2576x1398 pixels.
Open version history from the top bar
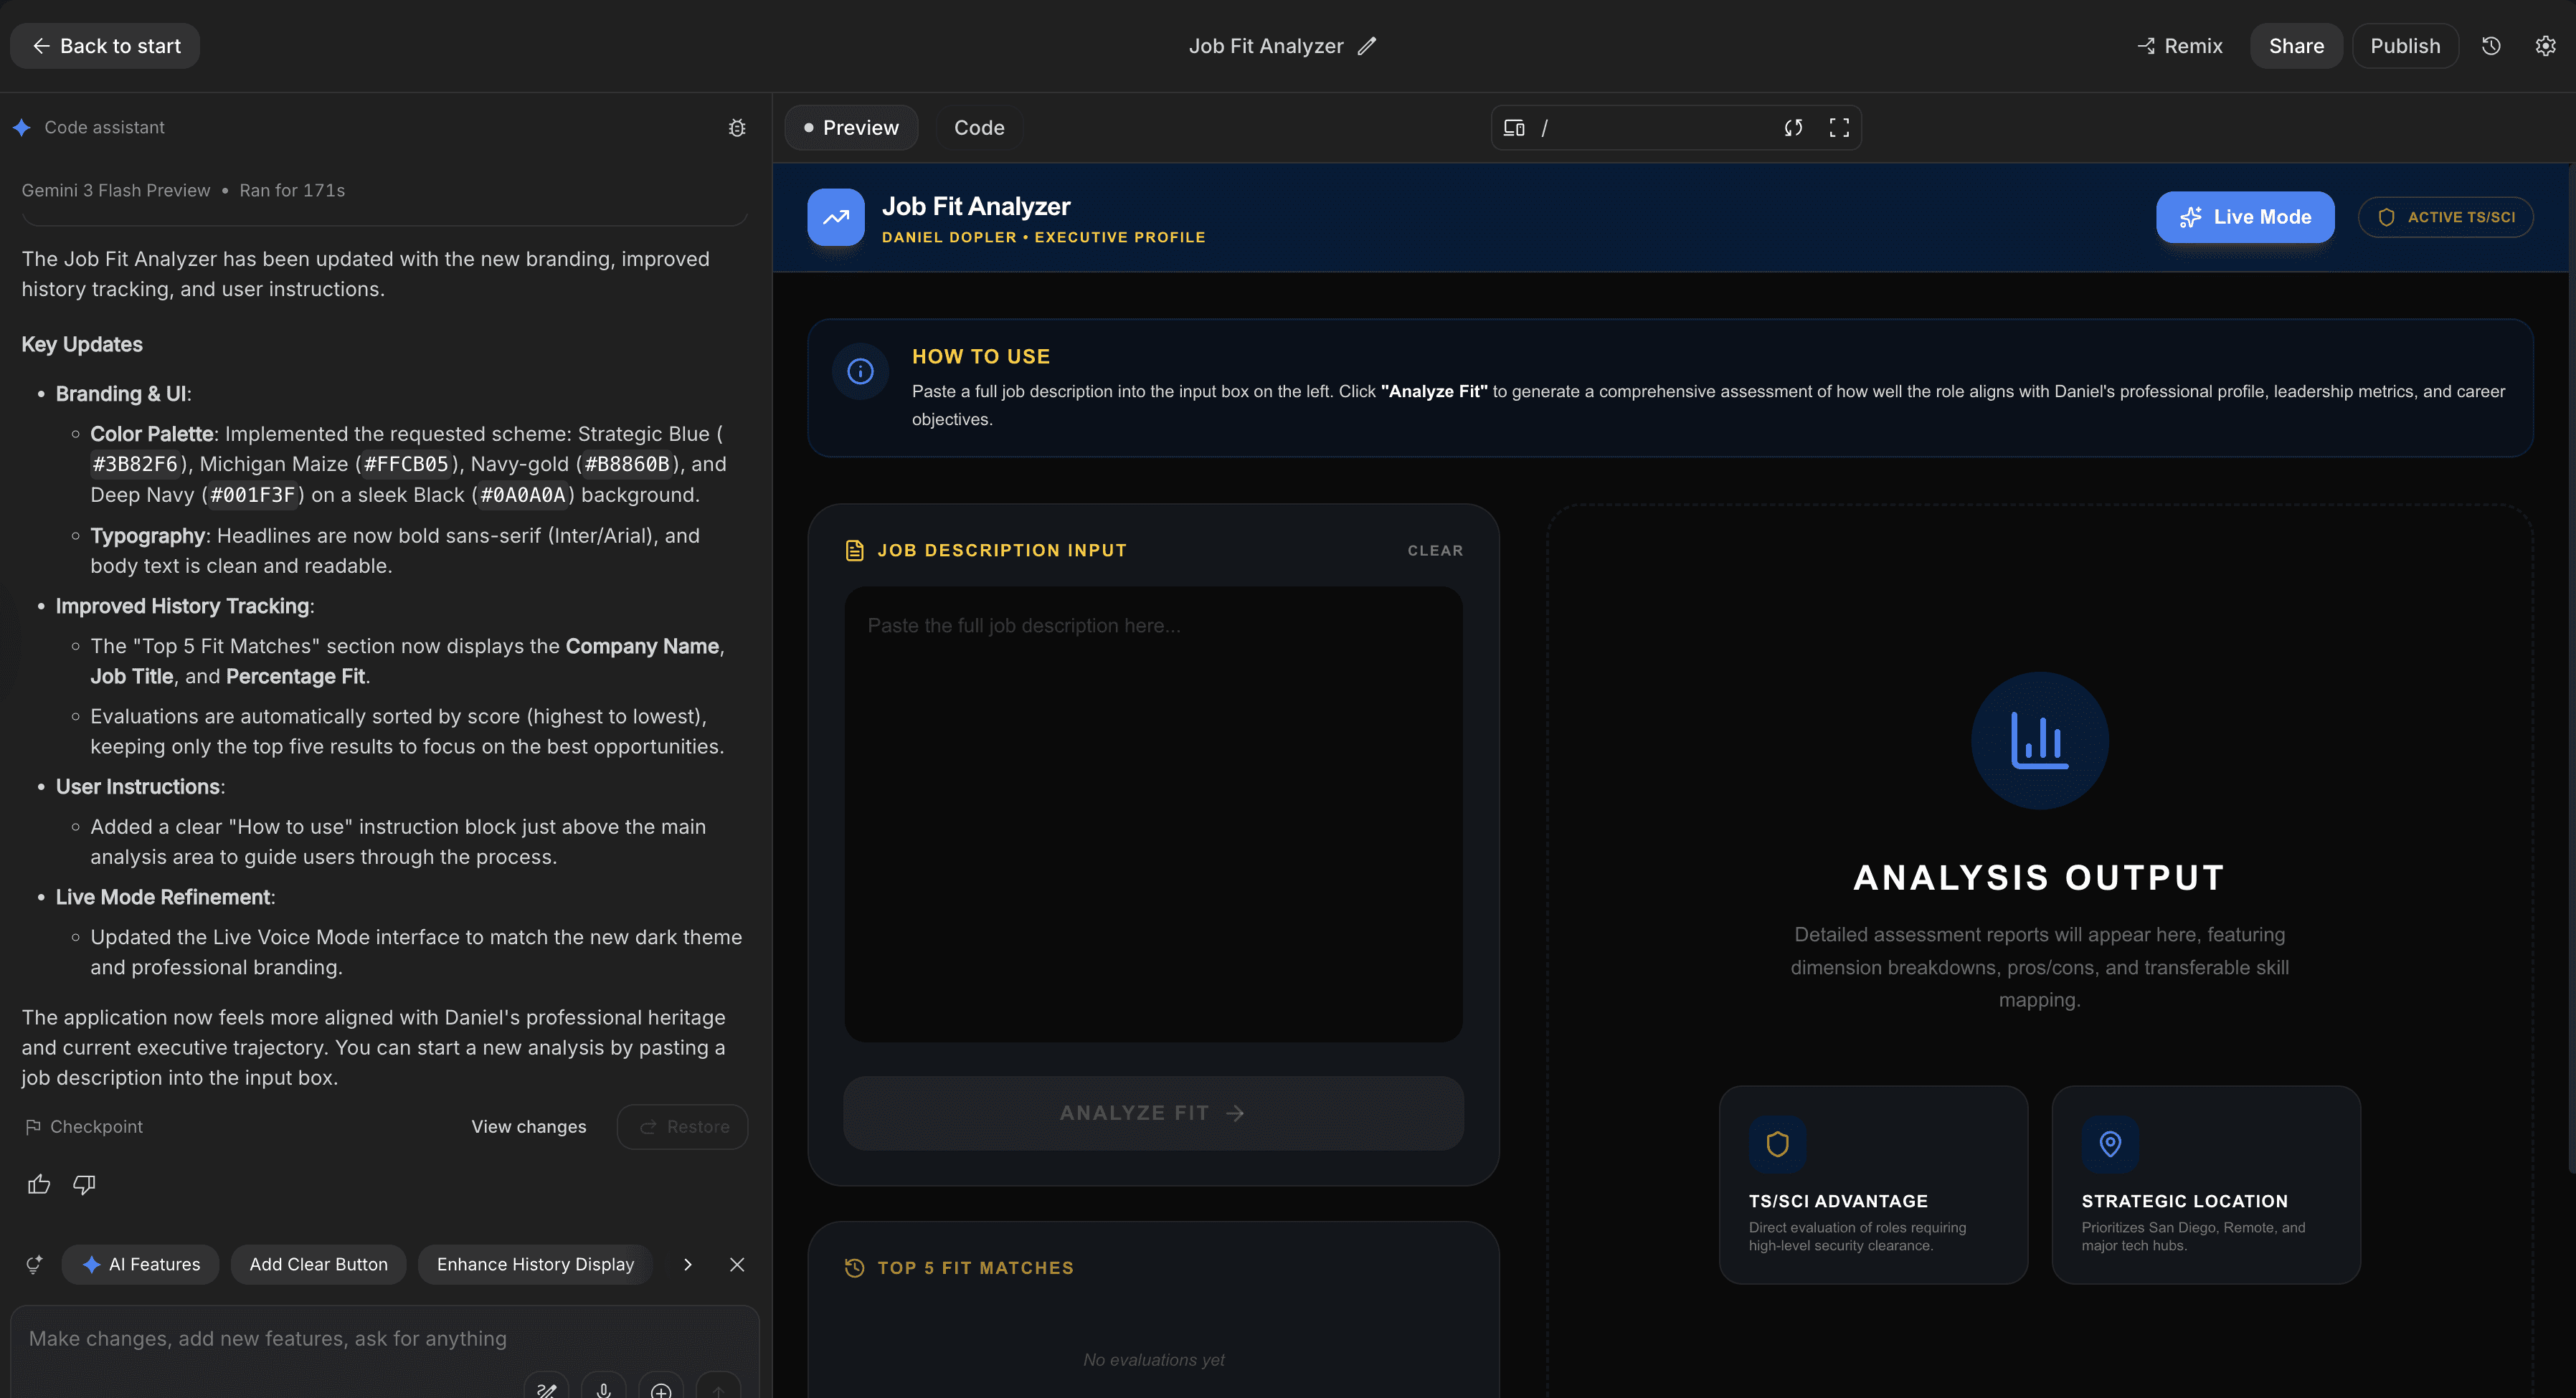coord(2491,45)
